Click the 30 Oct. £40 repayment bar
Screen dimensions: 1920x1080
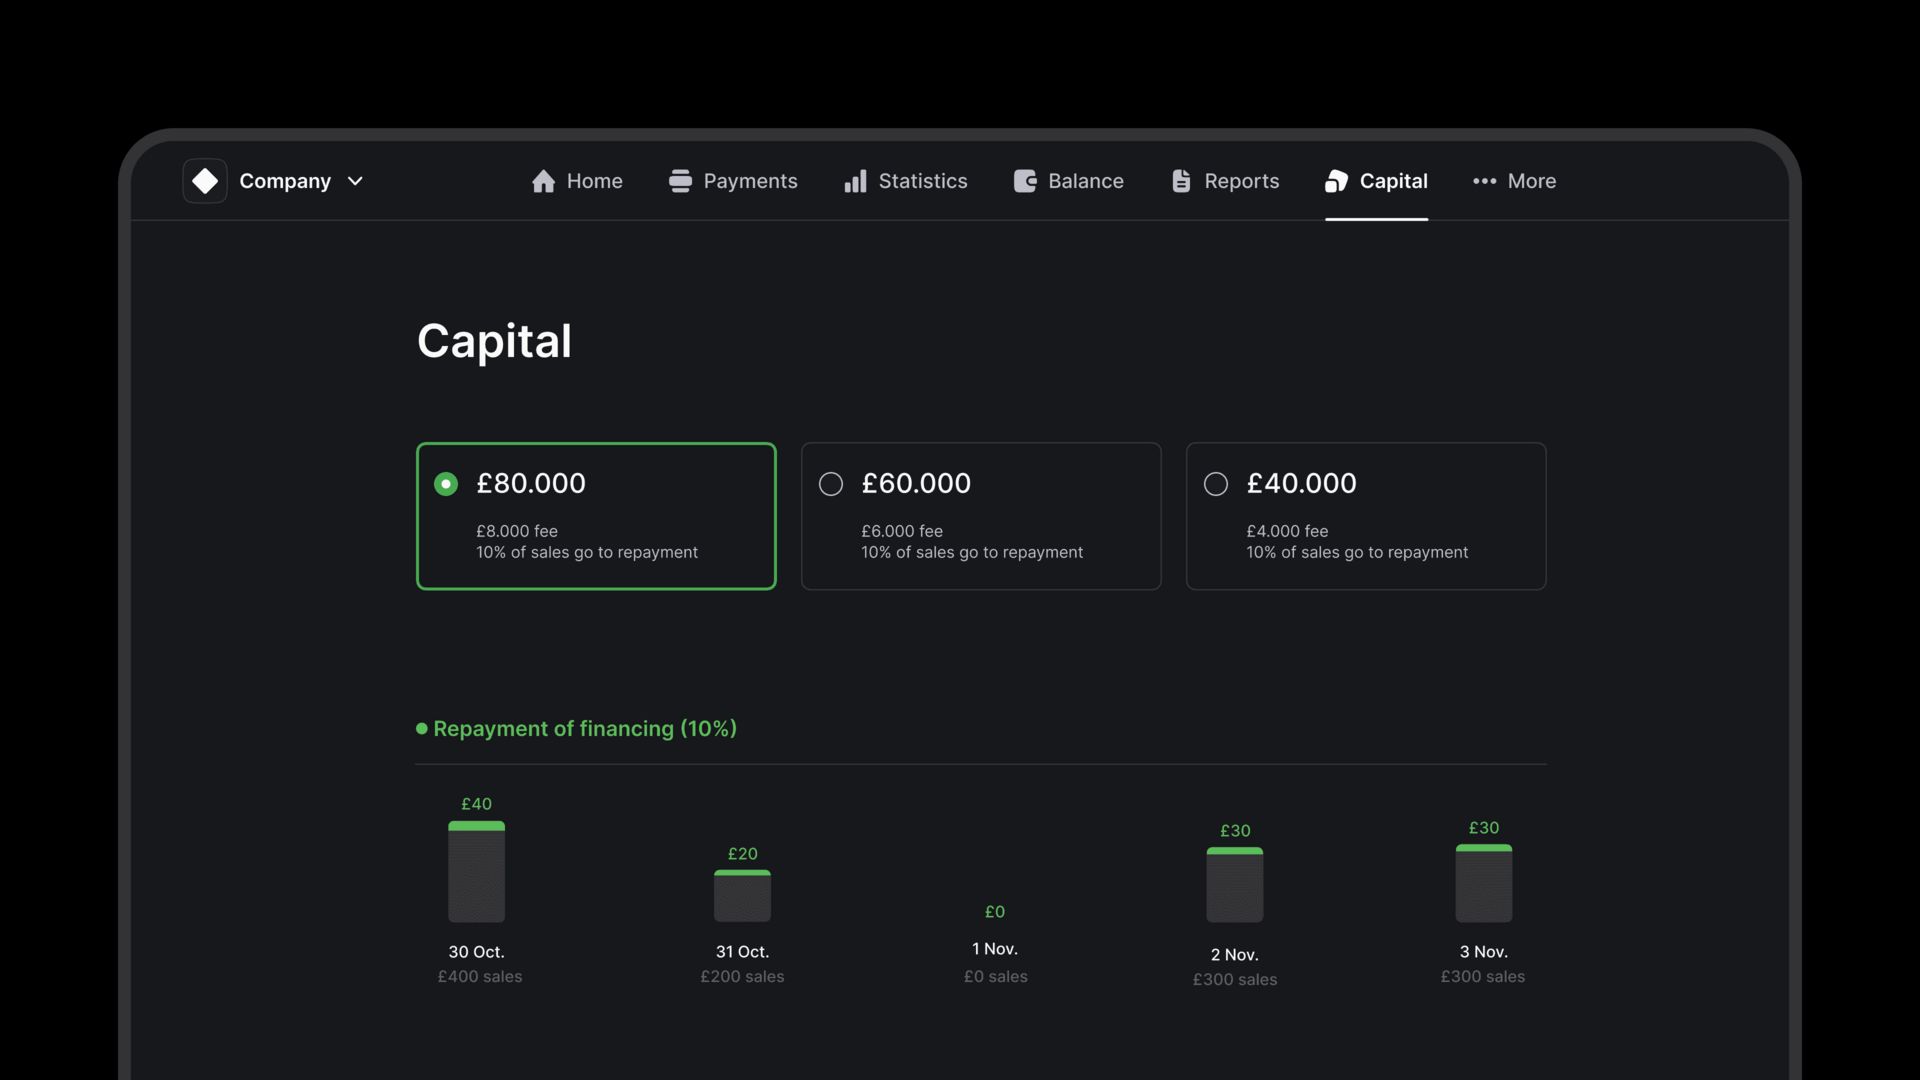point(476,872)
